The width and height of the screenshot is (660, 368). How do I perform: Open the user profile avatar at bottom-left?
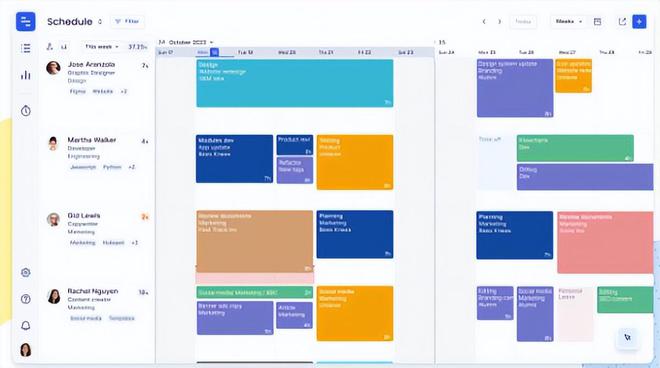coord(26,349)
